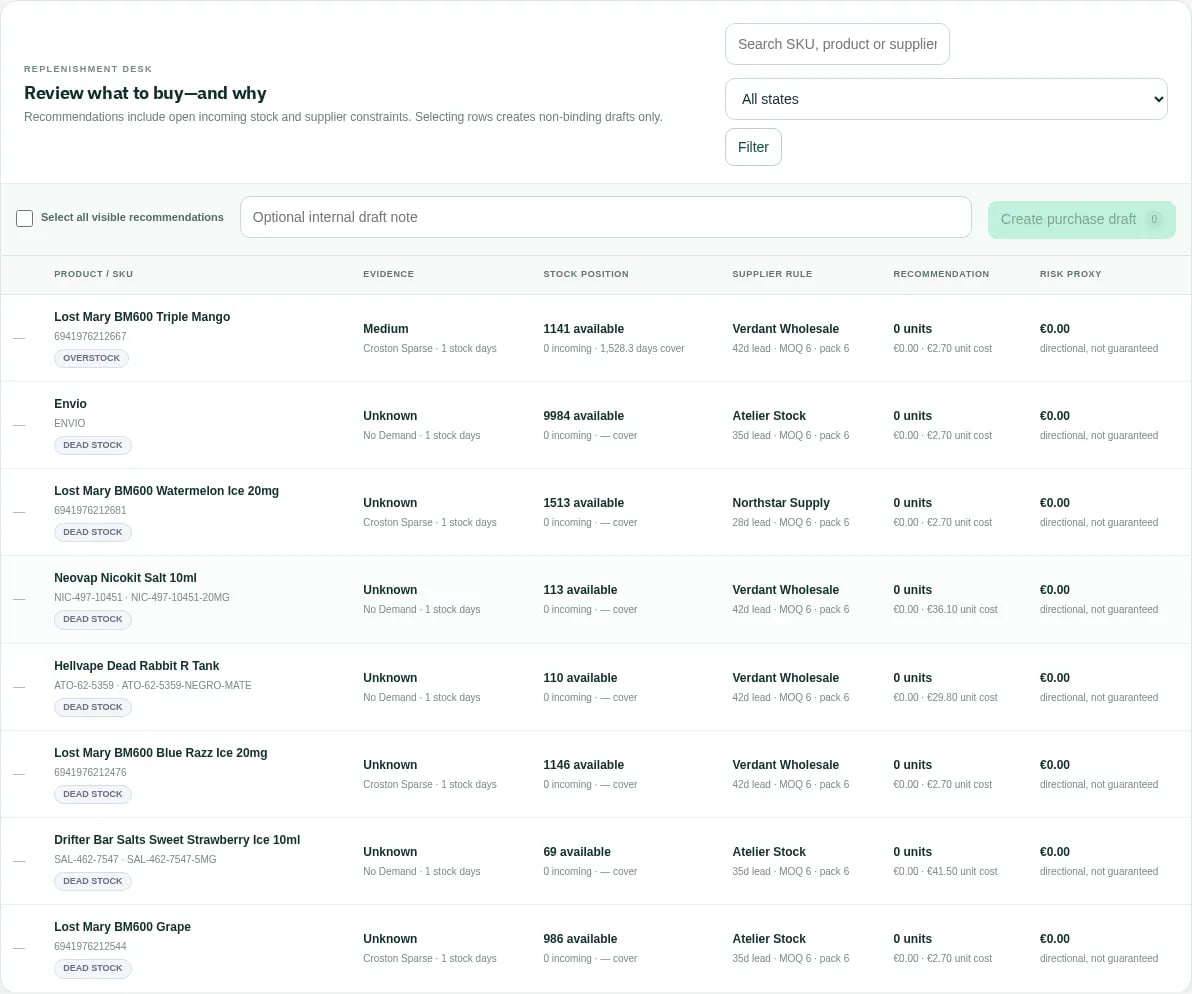1192x994 pixels.
Task: Click '110 available' stock value
Action: click(x=581, y=678)
